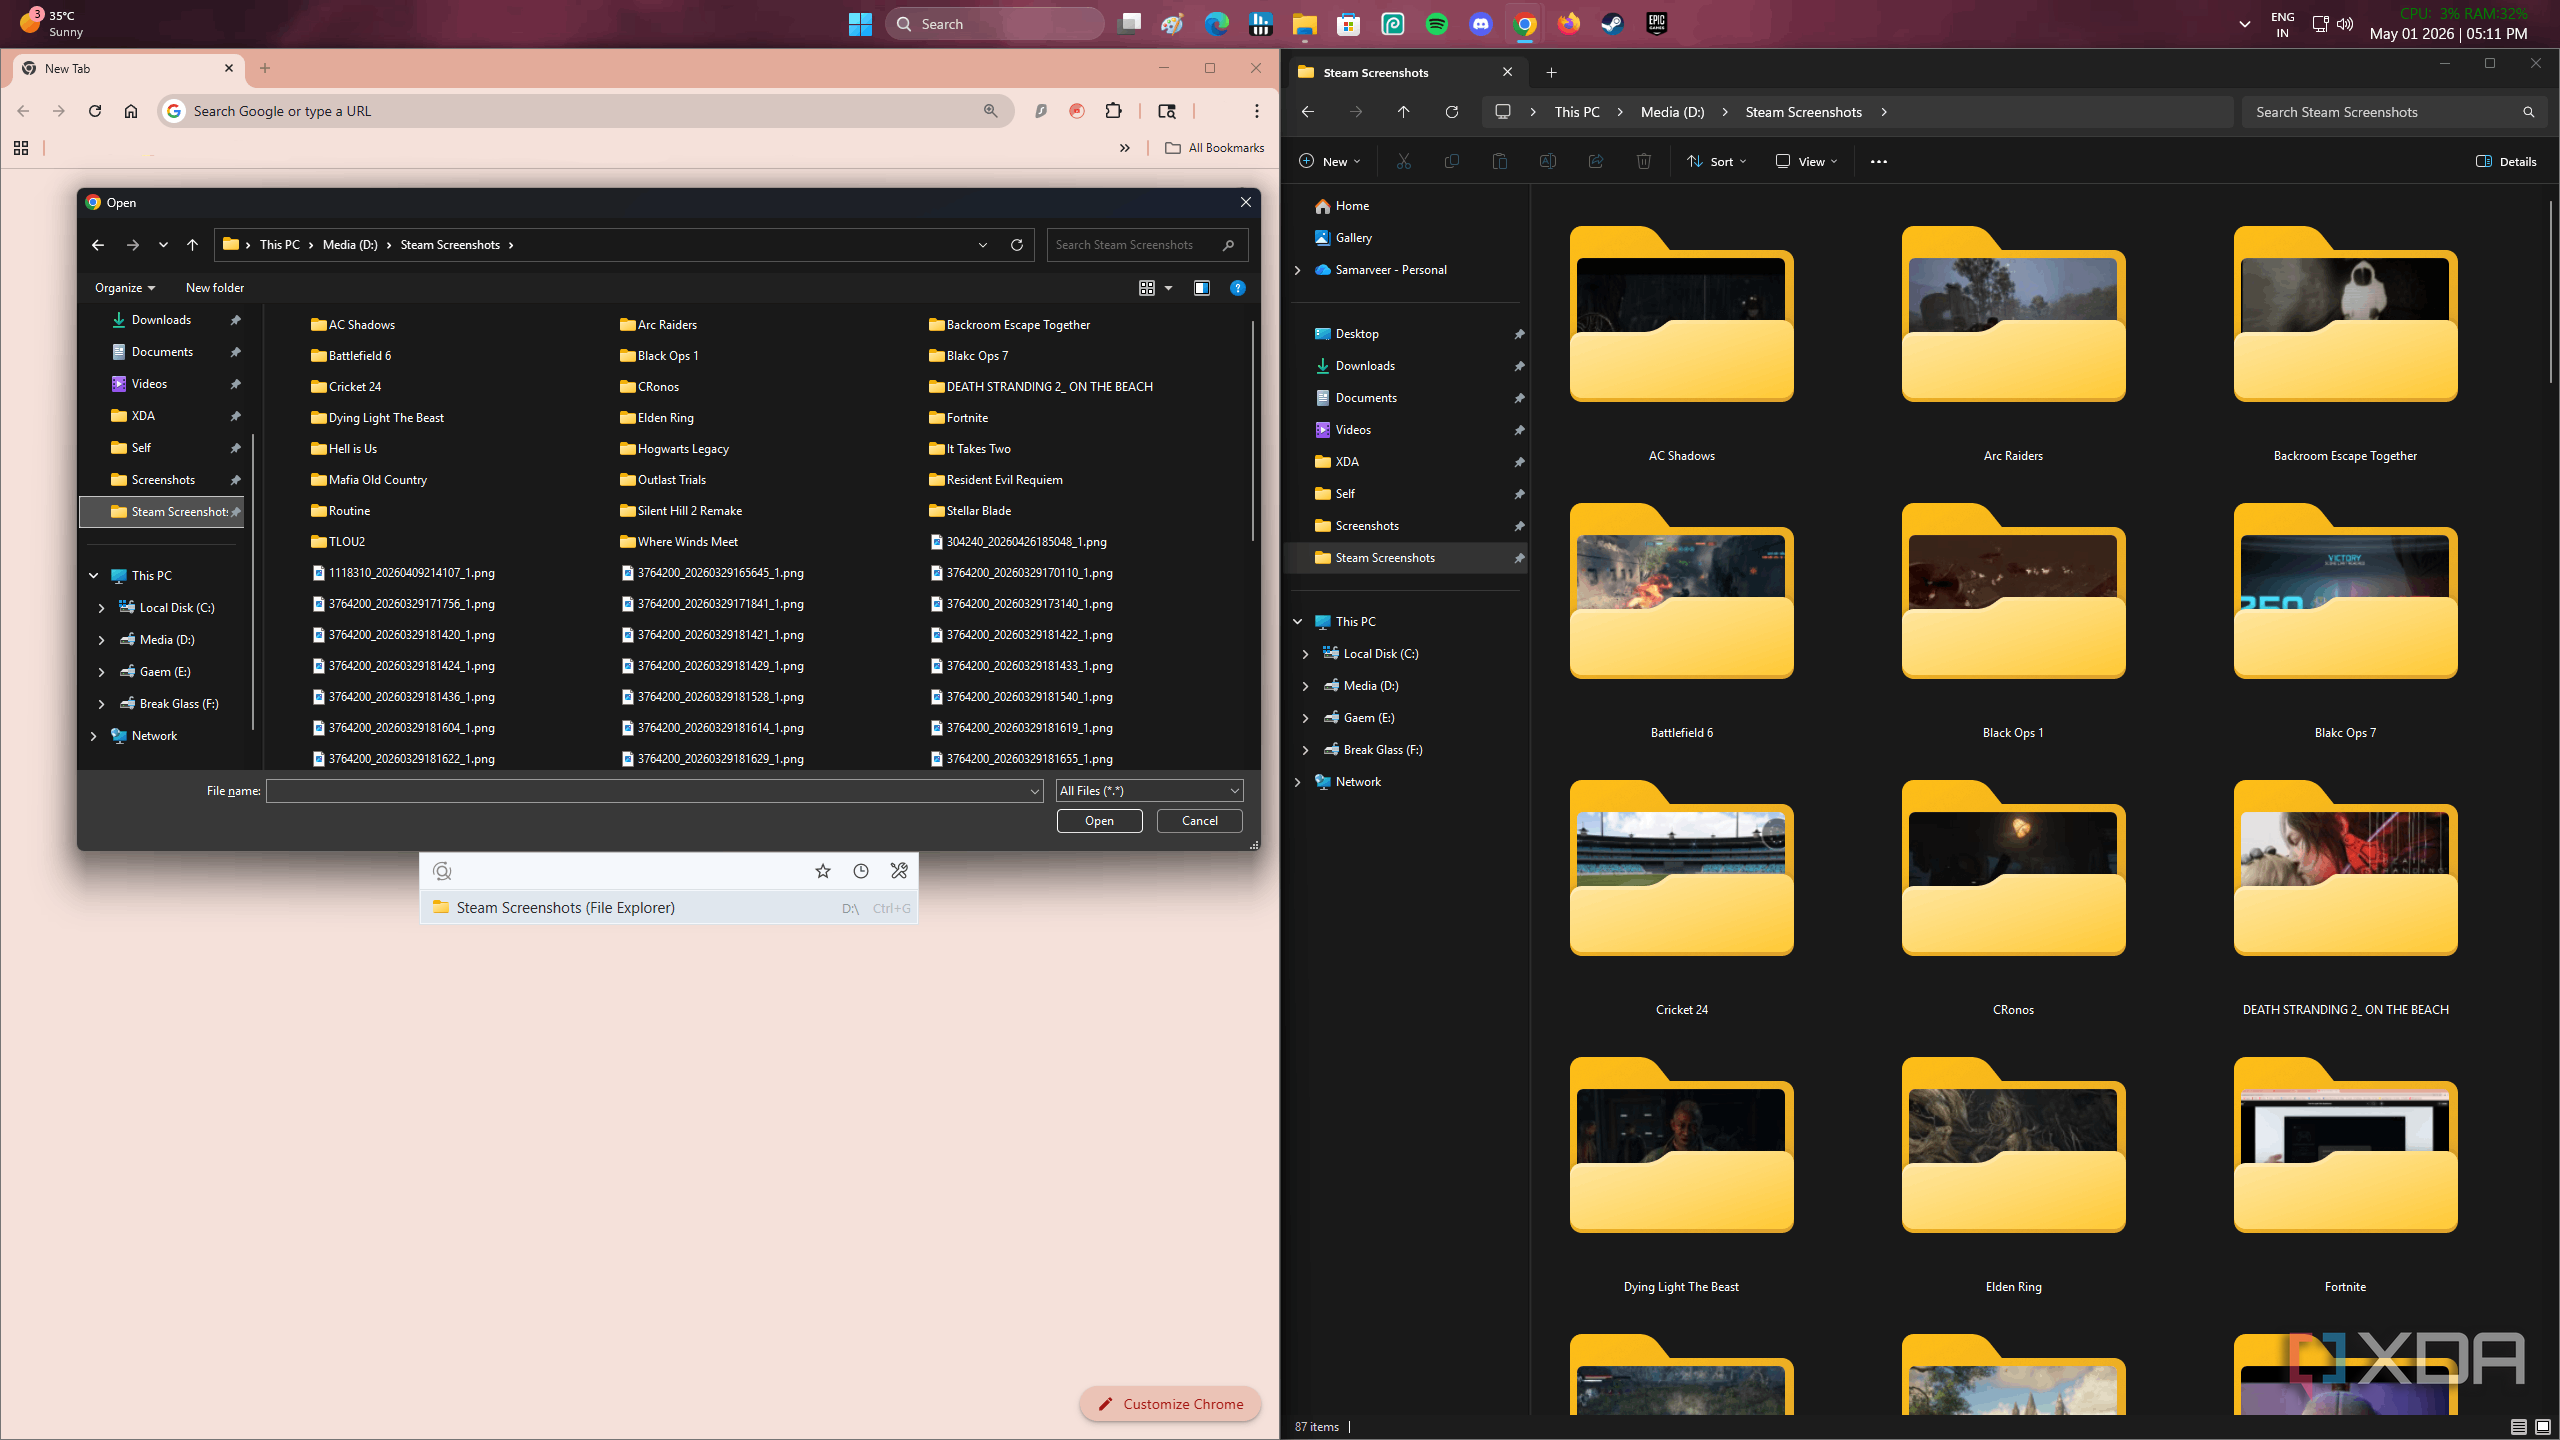The image size is (2560, 1440).
Task: Open Spotify from the taskbar
Action: click(x=1437, y=24)
